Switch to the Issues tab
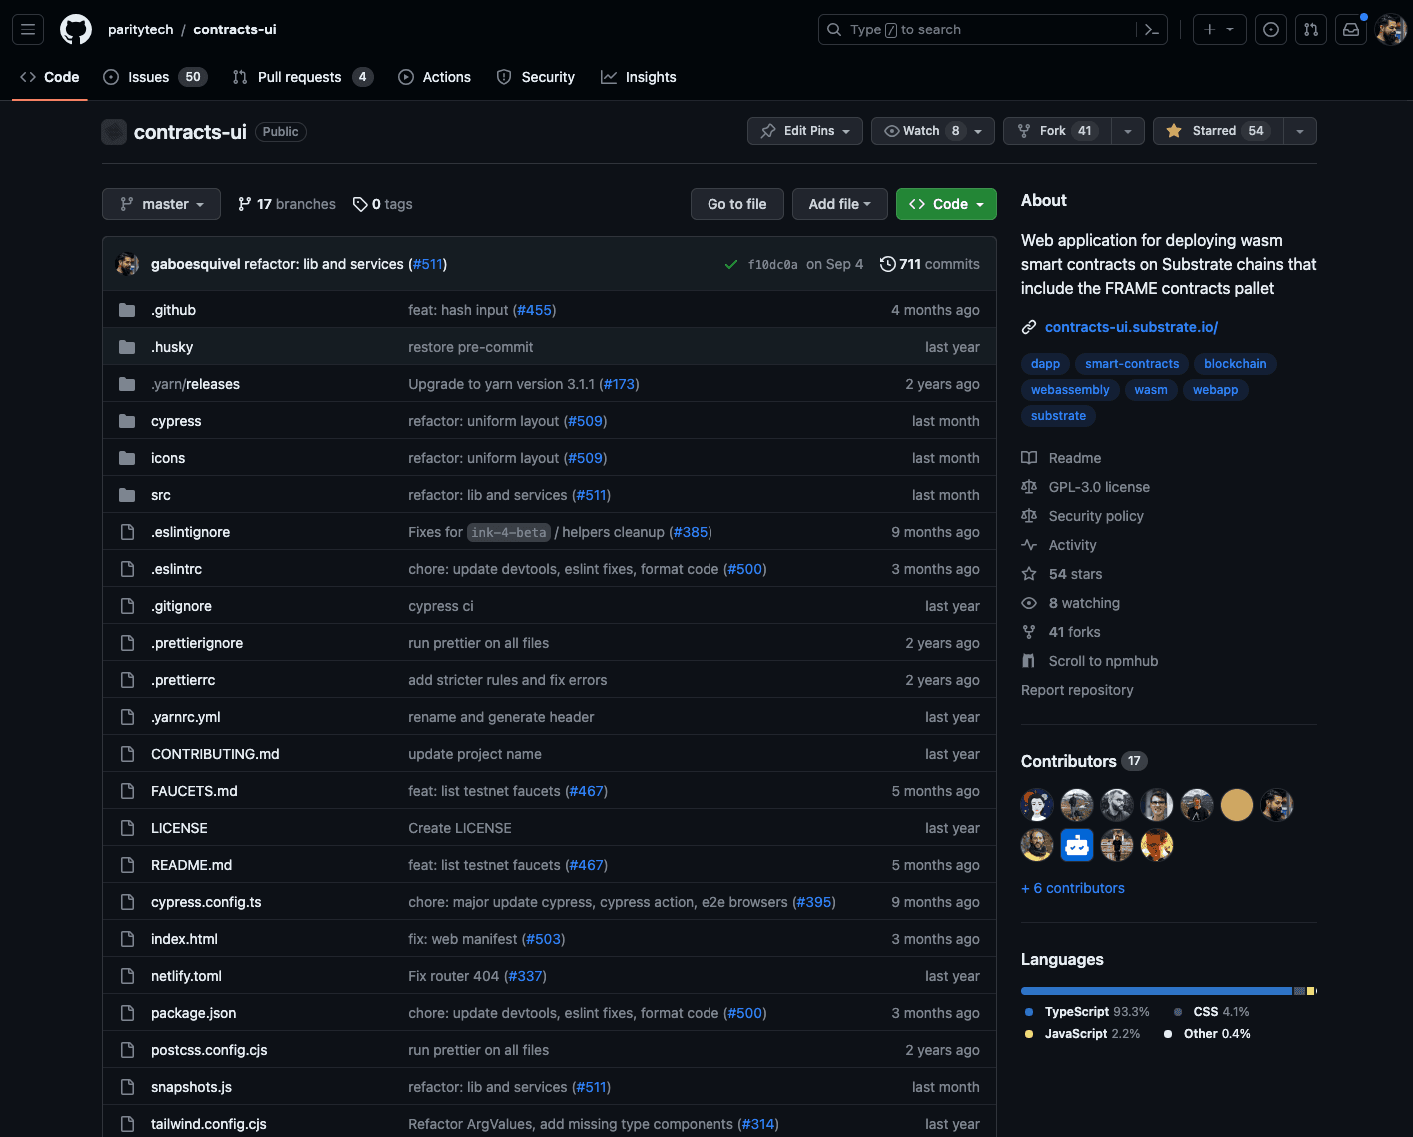The width and height of the screenshot is (1413, 1137). [x=155, y=77]
